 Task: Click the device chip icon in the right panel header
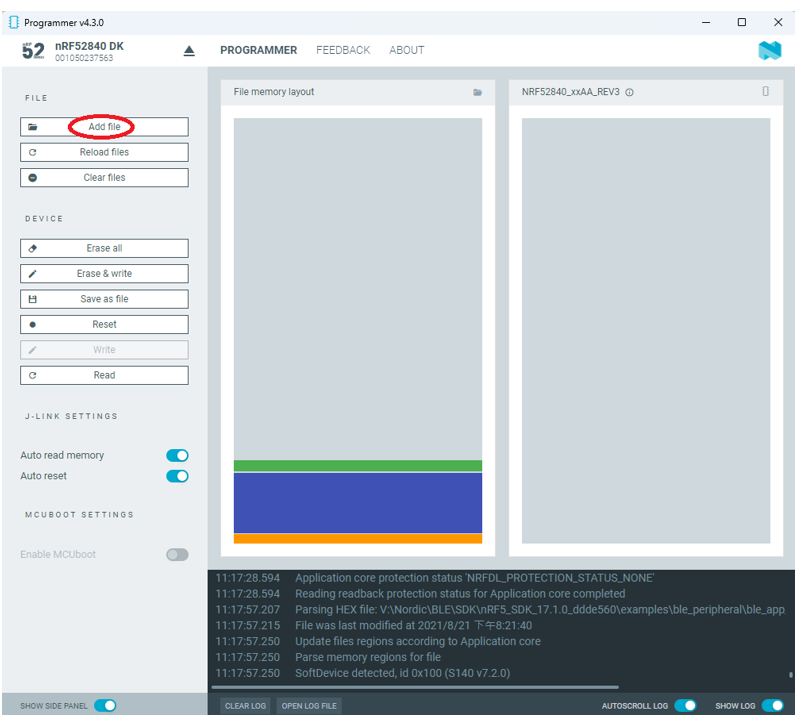point(766,92)
